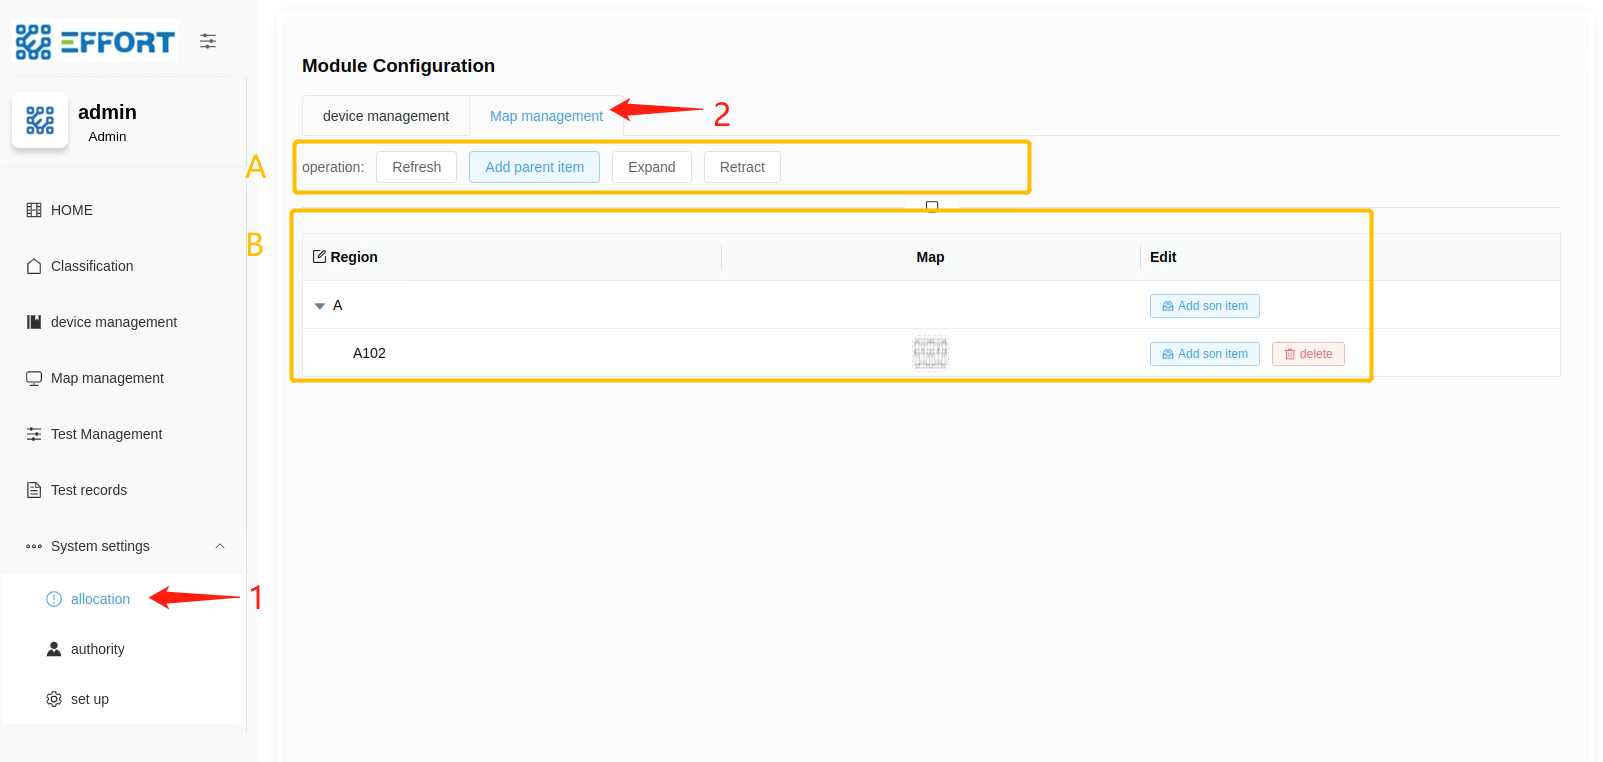Open the A102 map thumbnail
Image resolution: width=1603 pixels, height=762 pixels.
(930, 353)
